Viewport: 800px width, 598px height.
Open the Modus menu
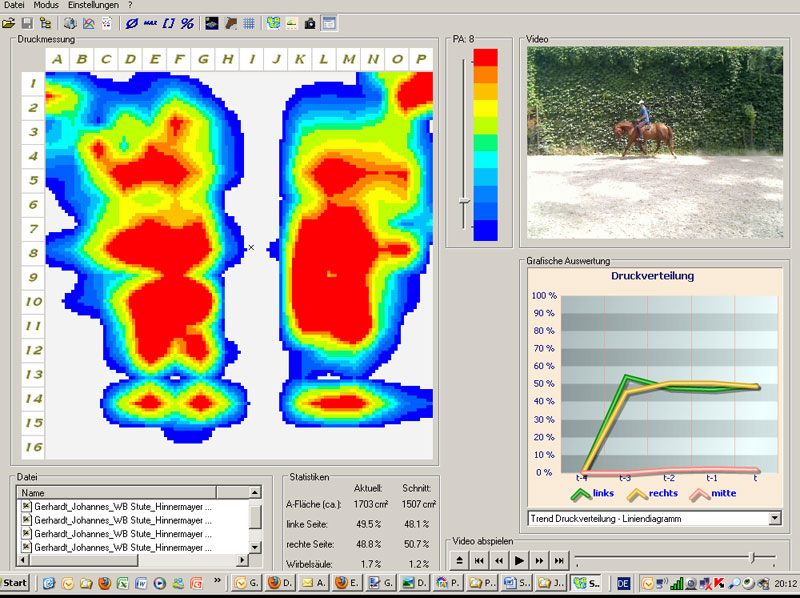(x=46, y=6)
